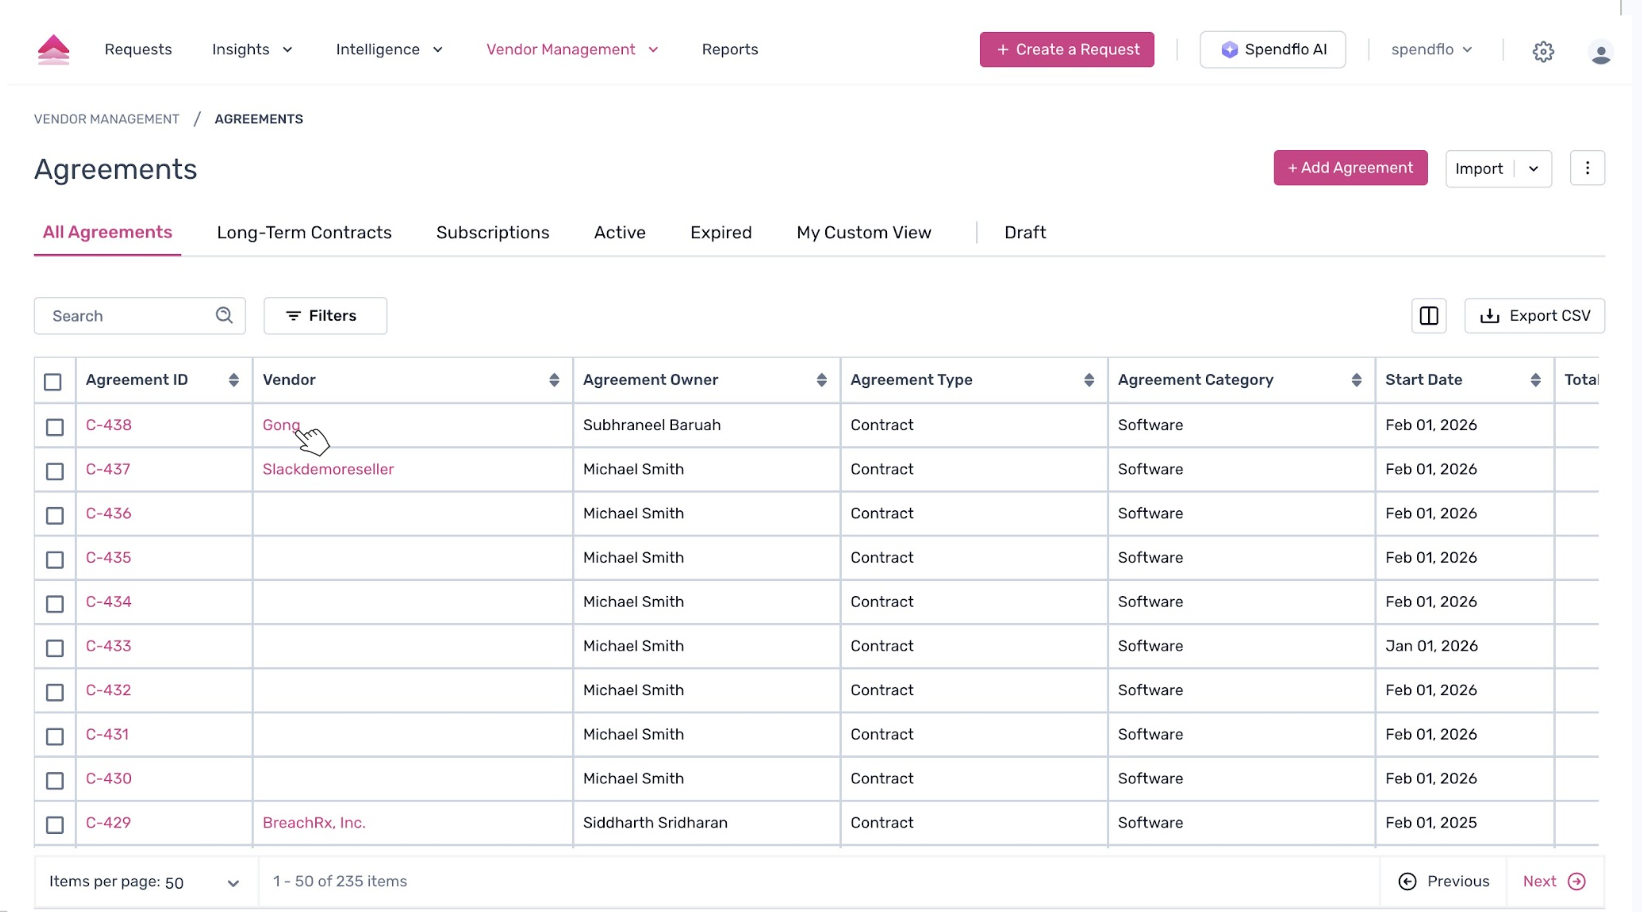The width and height of the screenshot is (1642, 912).
Task: Open the user profile avatar
Action: point(1600,52)
